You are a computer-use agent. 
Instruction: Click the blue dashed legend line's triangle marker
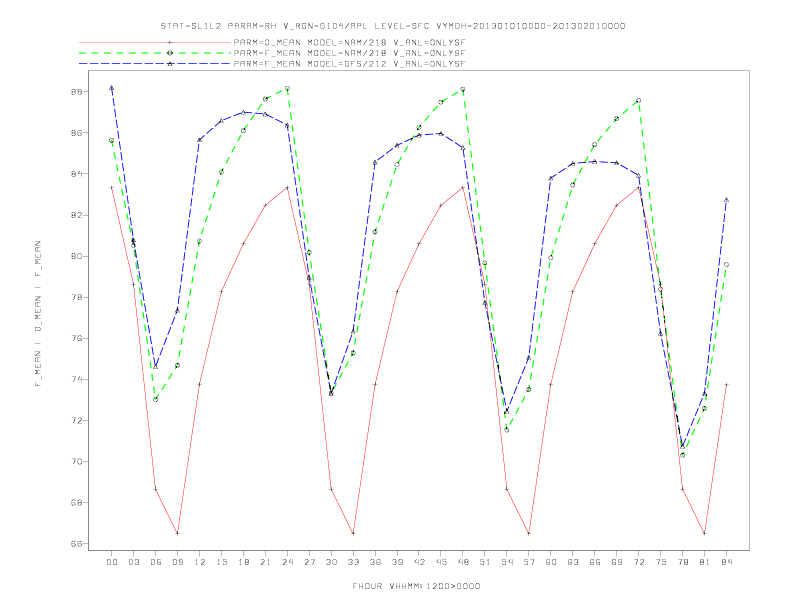click(x=170, y=64)
